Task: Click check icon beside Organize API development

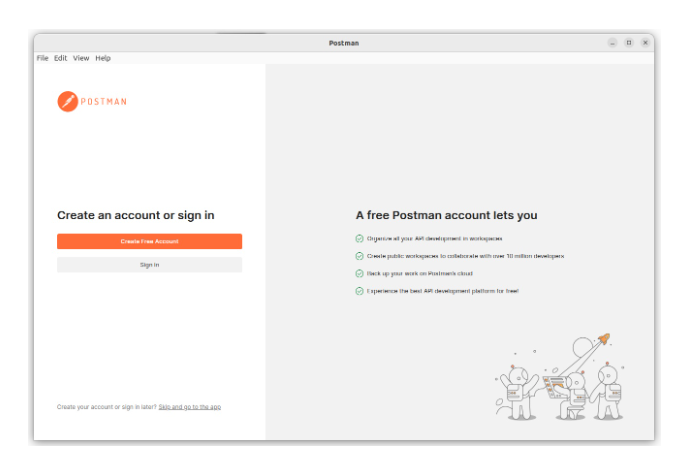Action: 359,239
